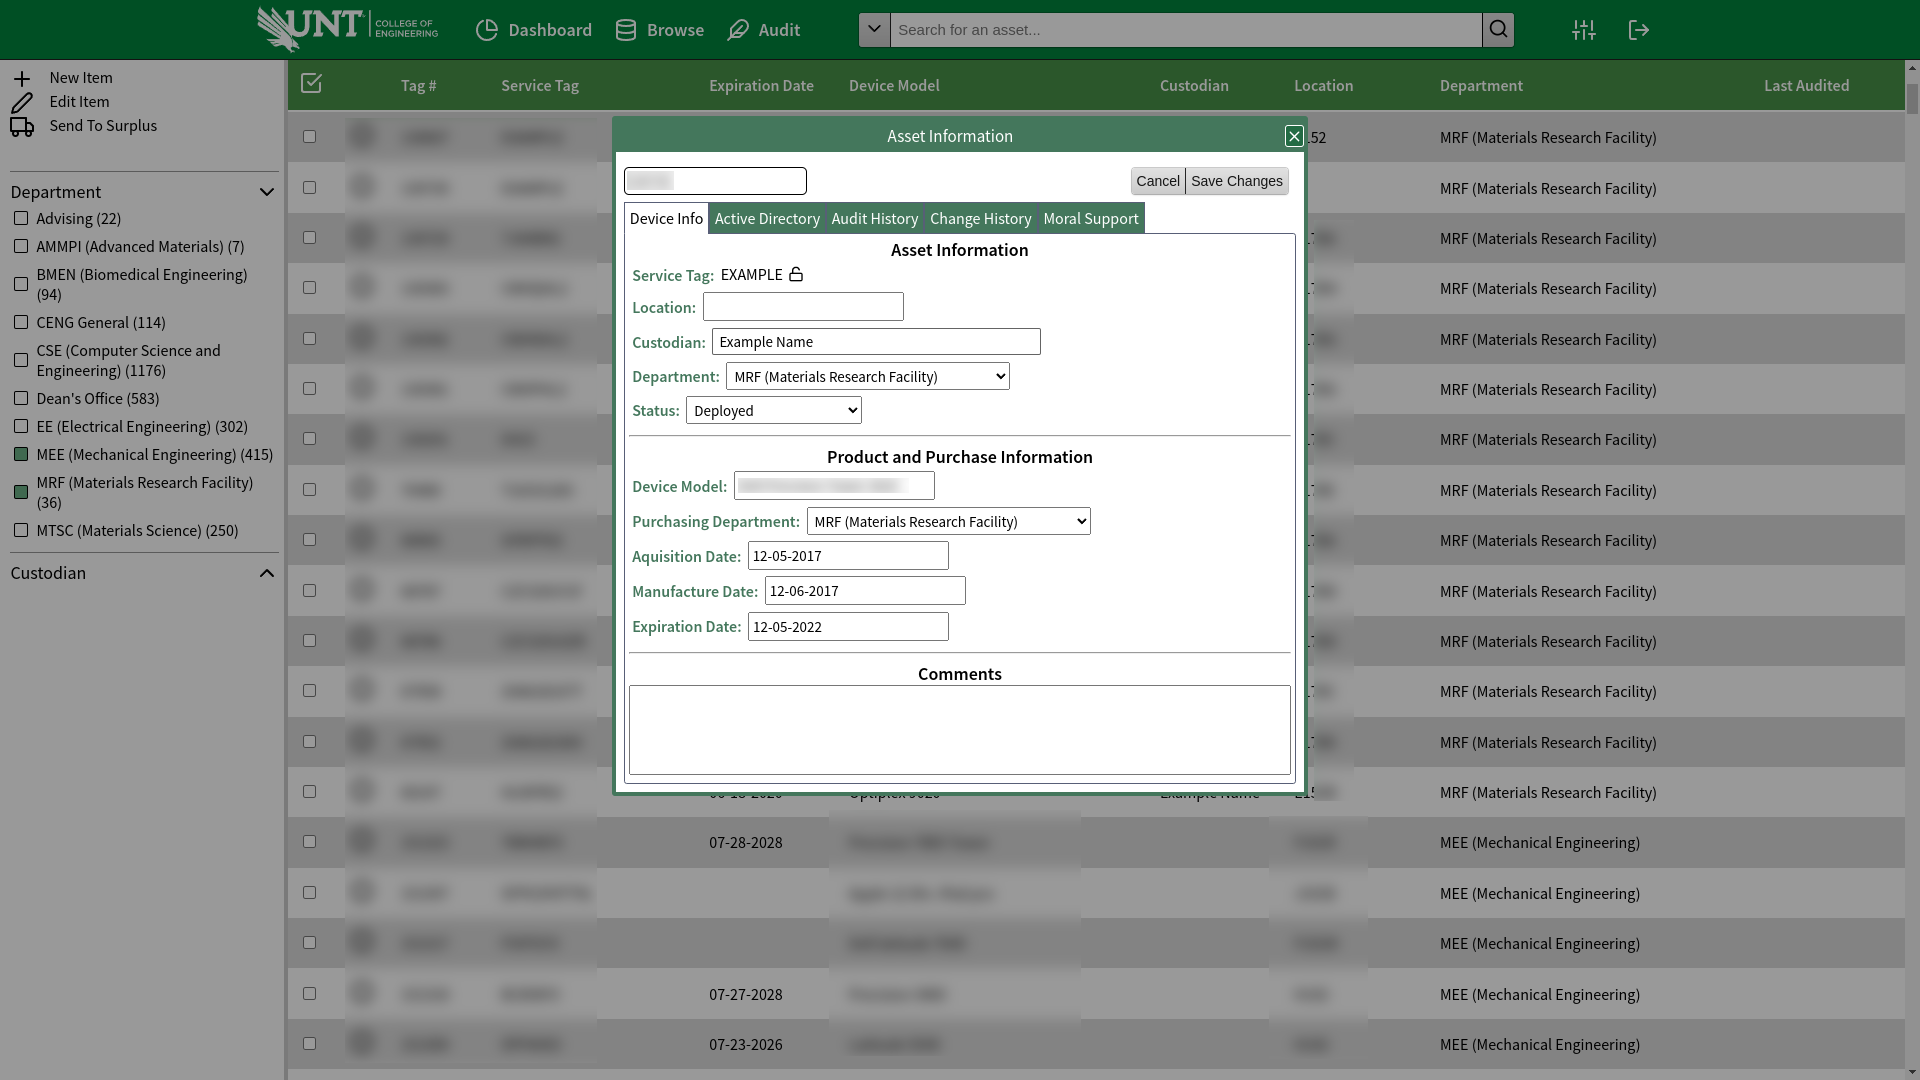
Task: Open the Audit page
Action: tap(764, 30)
